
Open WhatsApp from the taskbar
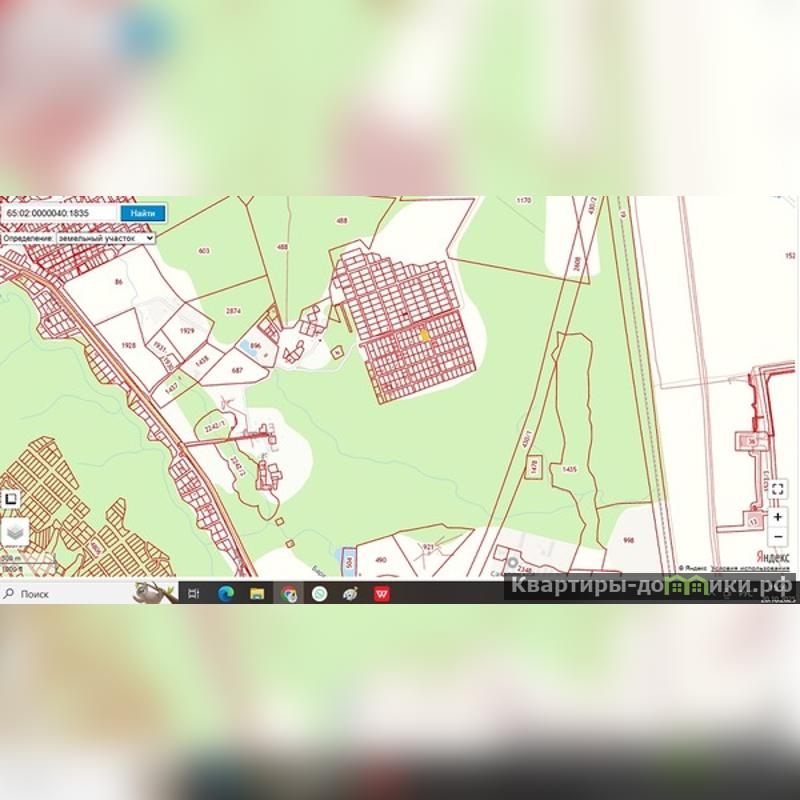319,594
